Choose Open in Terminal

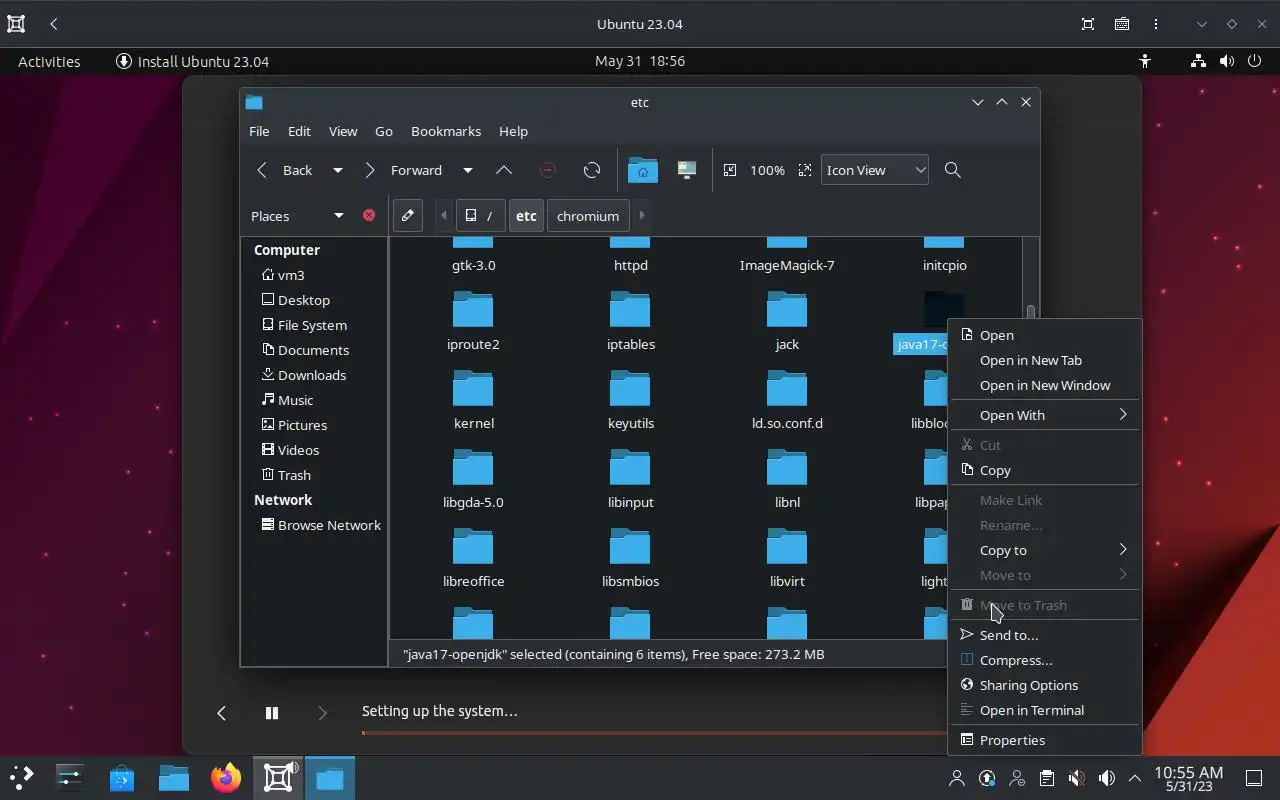click(x=1044, y=710)
